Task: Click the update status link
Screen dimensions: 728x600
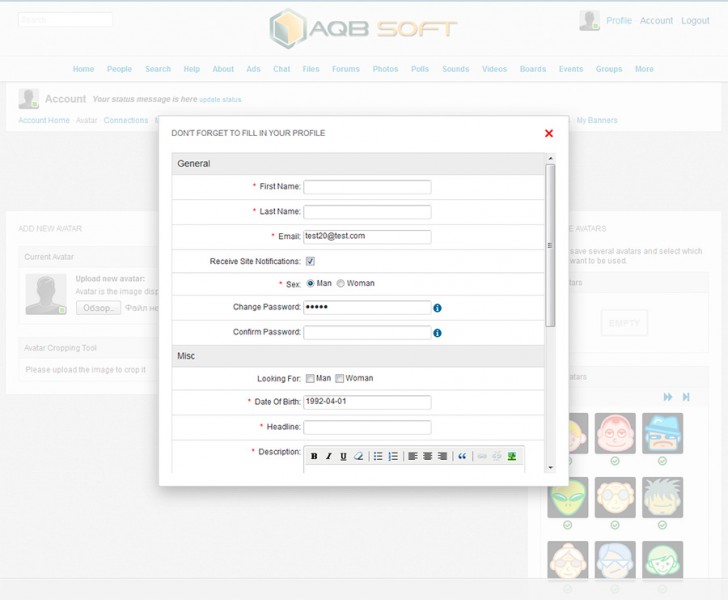Action: (221, 100)
